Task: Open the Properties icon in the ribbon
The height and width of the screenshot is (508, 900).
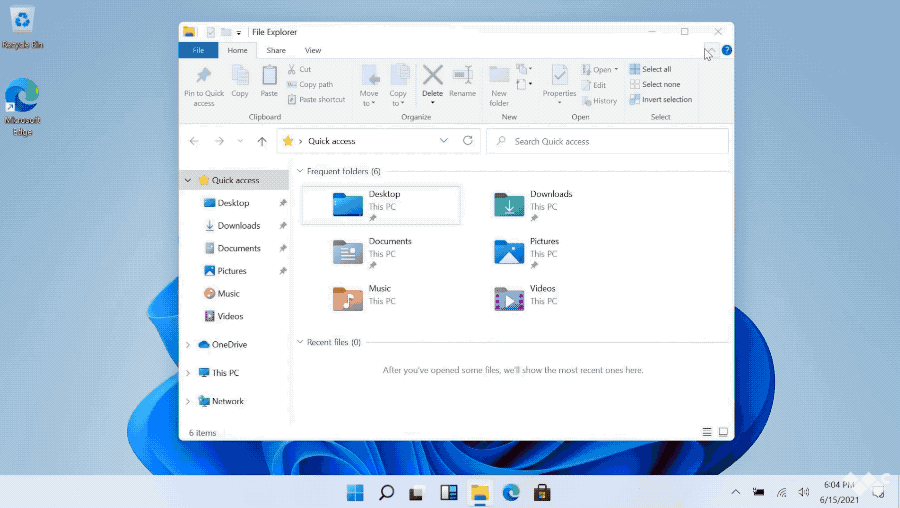Action: coord(559,76)
